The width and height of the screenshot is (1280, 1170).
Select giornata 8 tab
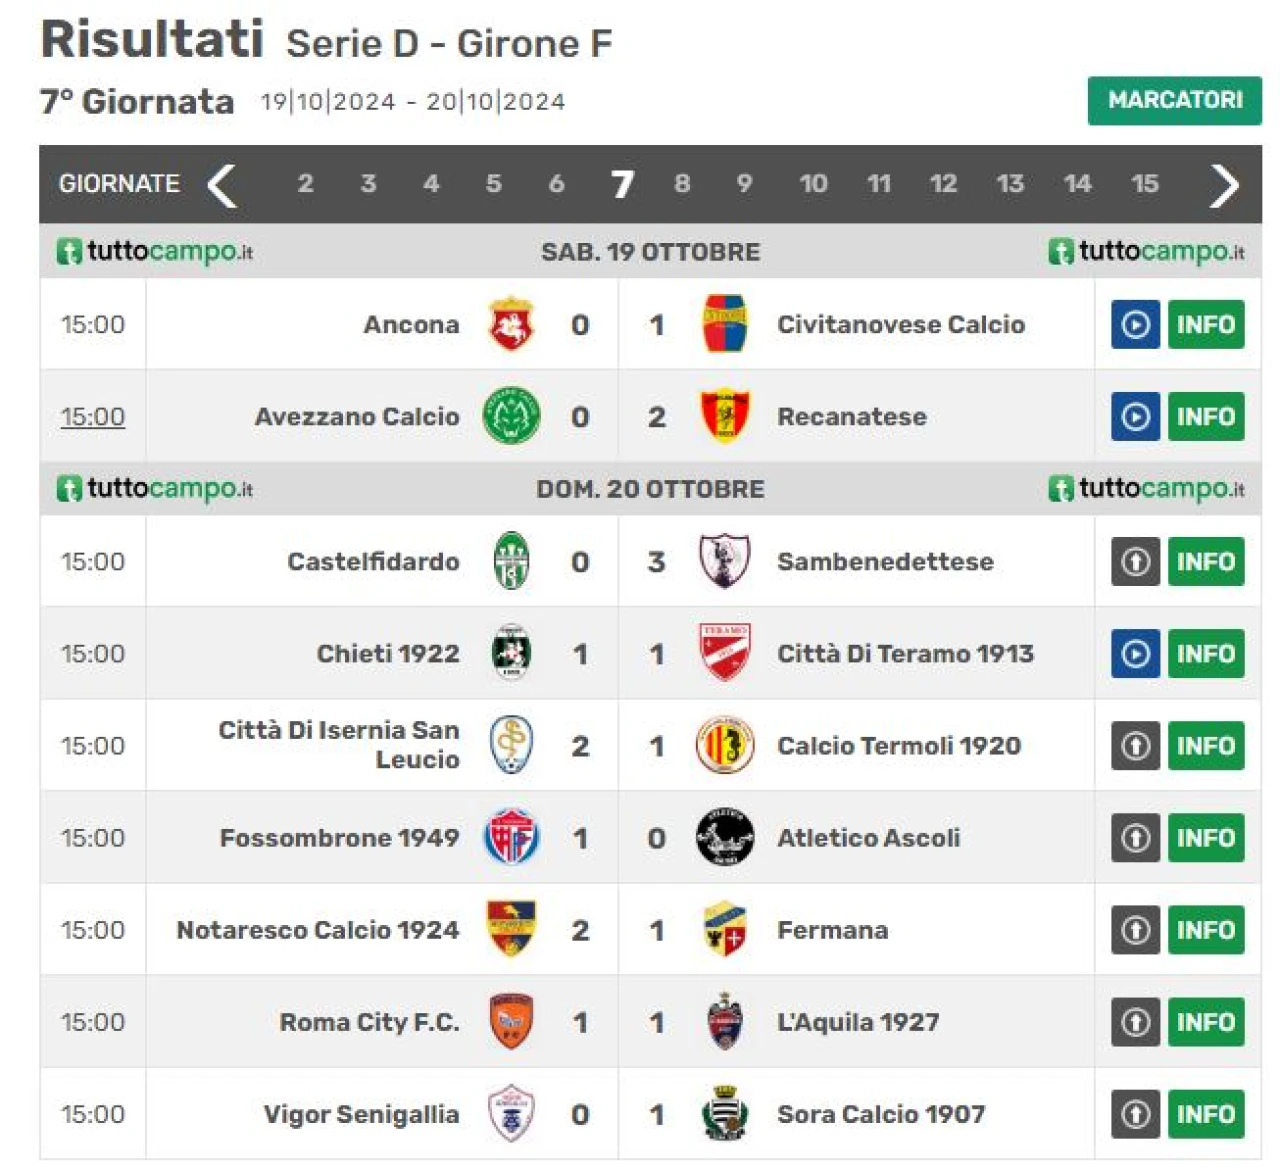pyautogui.click(x=682, y=183)
